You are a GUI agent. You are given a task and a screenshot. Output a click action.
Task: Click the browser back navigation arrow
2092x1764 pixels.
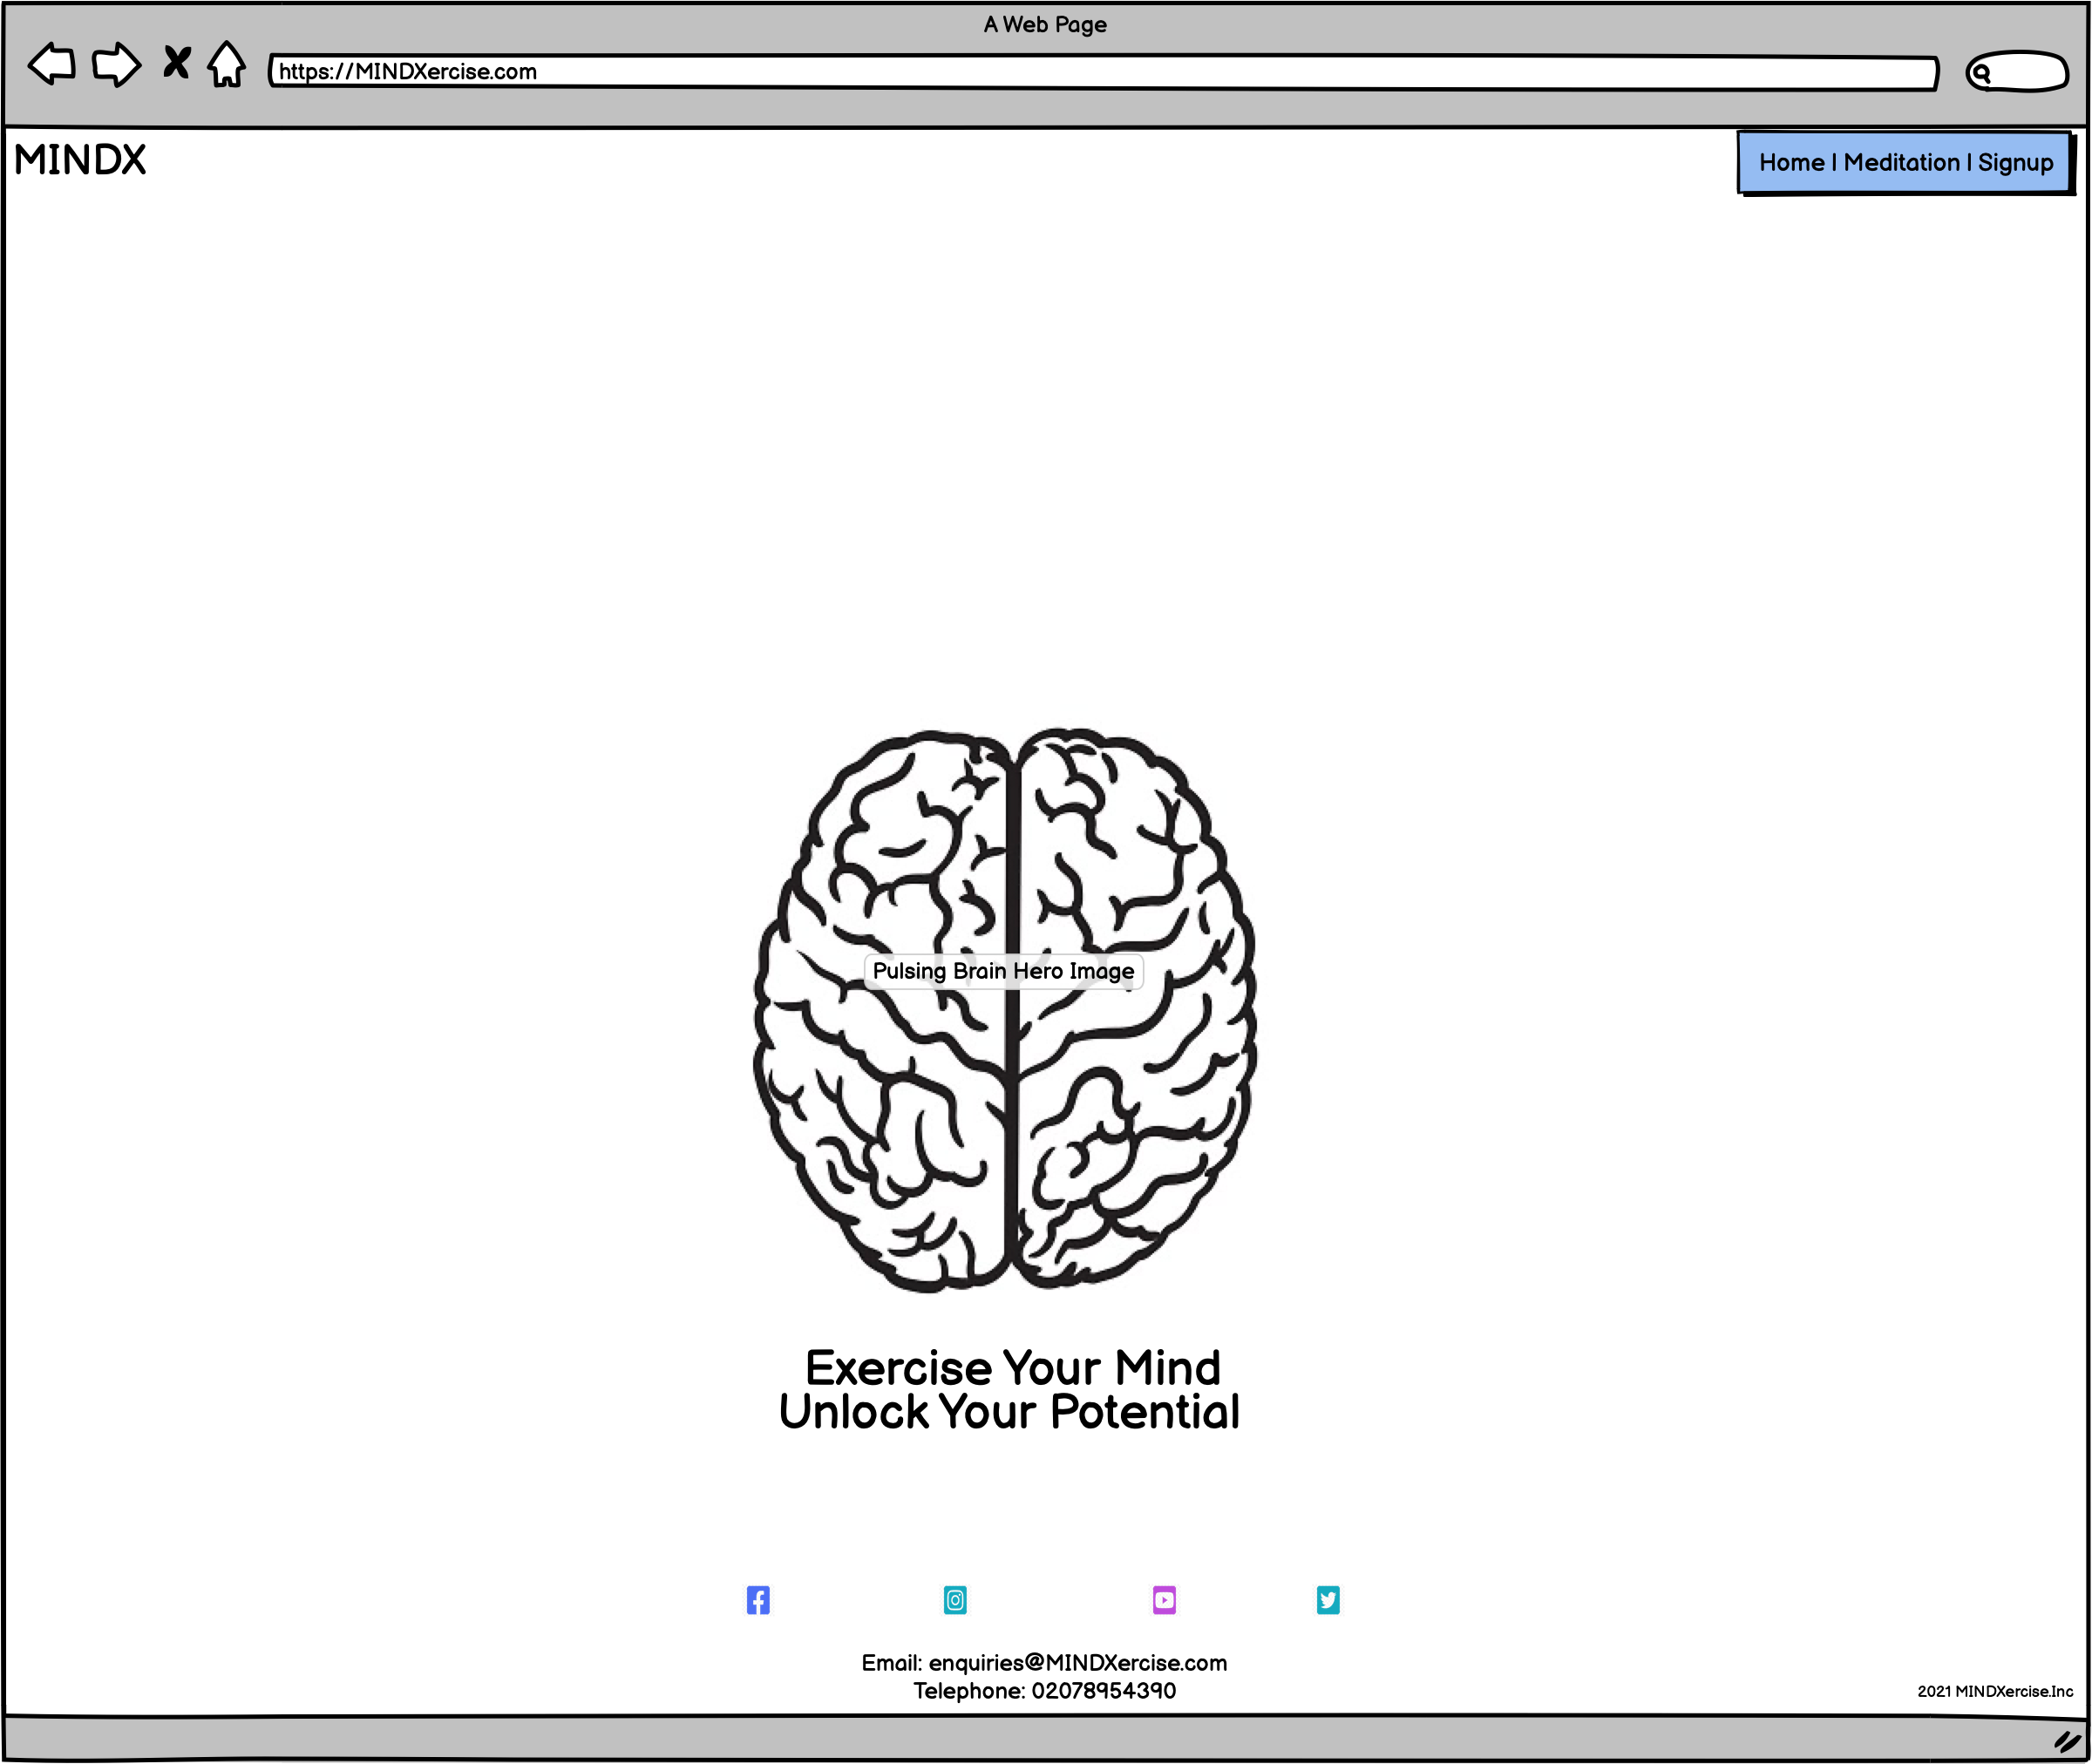click(x=52, y=70)
